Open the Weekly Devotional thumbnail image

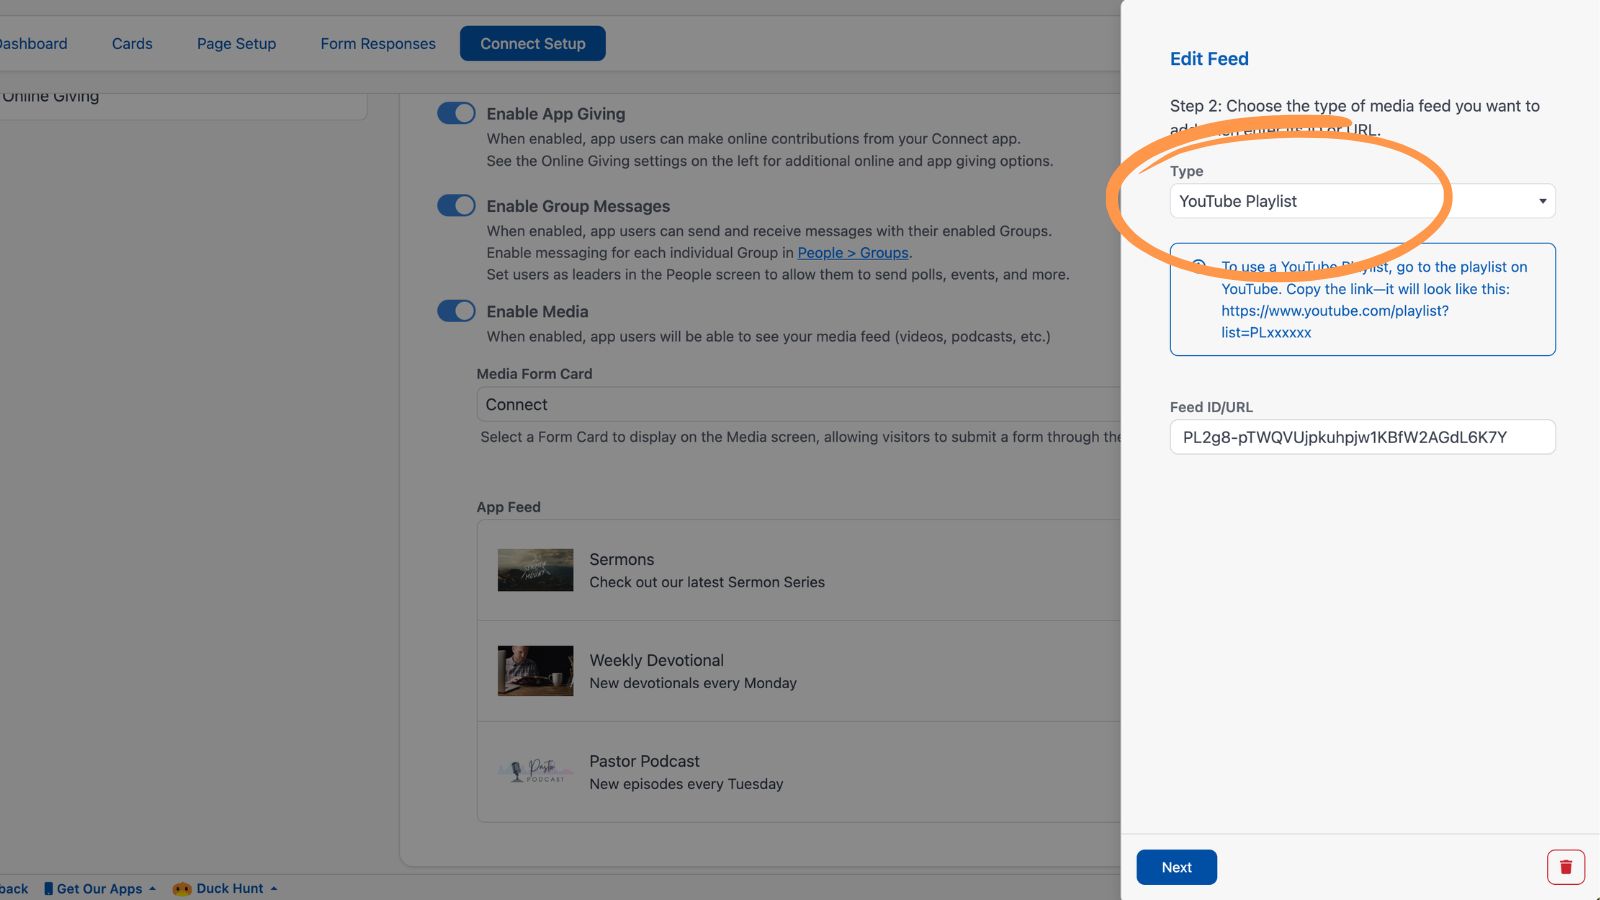click(535, 671)
